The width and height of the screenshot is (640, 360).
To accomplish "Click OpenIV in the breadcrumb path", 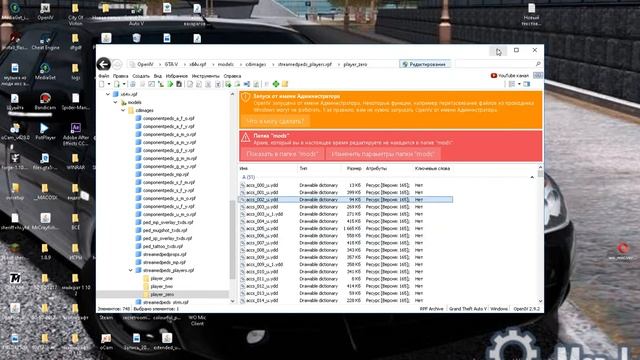I will pos(145,64).
